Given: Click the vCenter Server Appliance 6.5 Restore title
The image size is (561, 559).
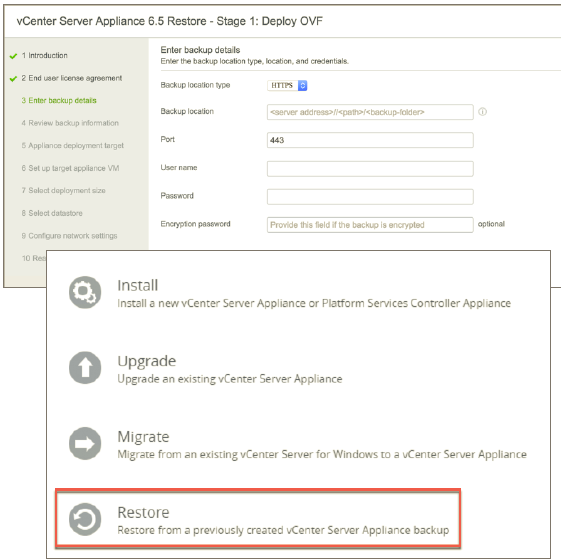Looking at the screenshot, I should (x=170, y=21).
